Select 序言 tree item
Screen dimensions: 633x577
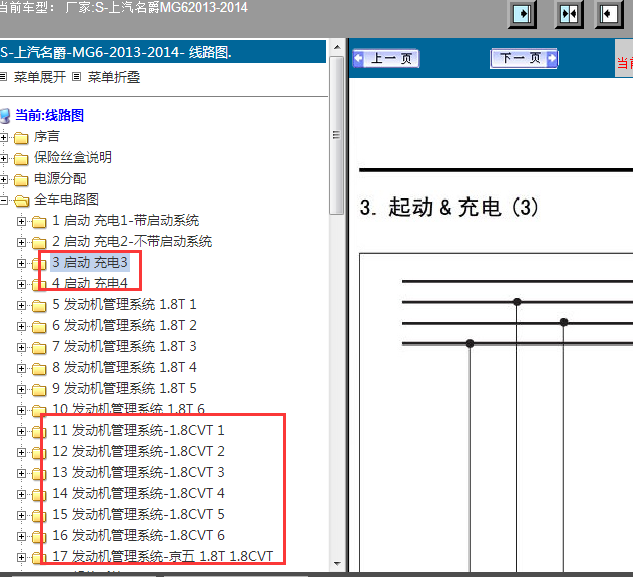pos(47,136)
